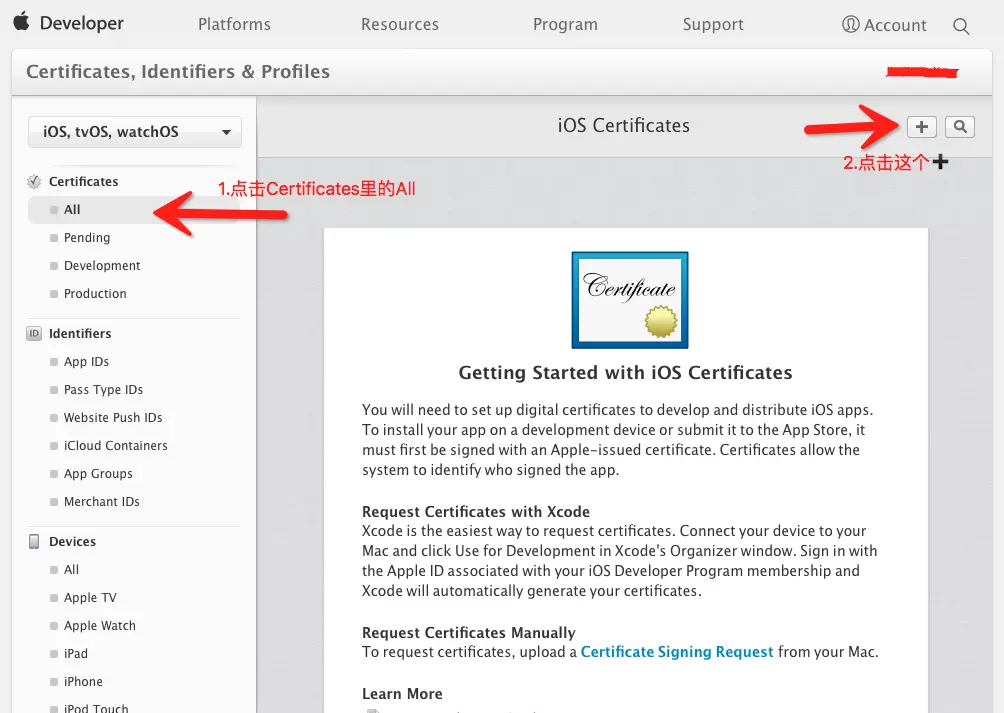Click the Certificates section heading
Screen dimensions: 1004x713
[x=83, y=182]
